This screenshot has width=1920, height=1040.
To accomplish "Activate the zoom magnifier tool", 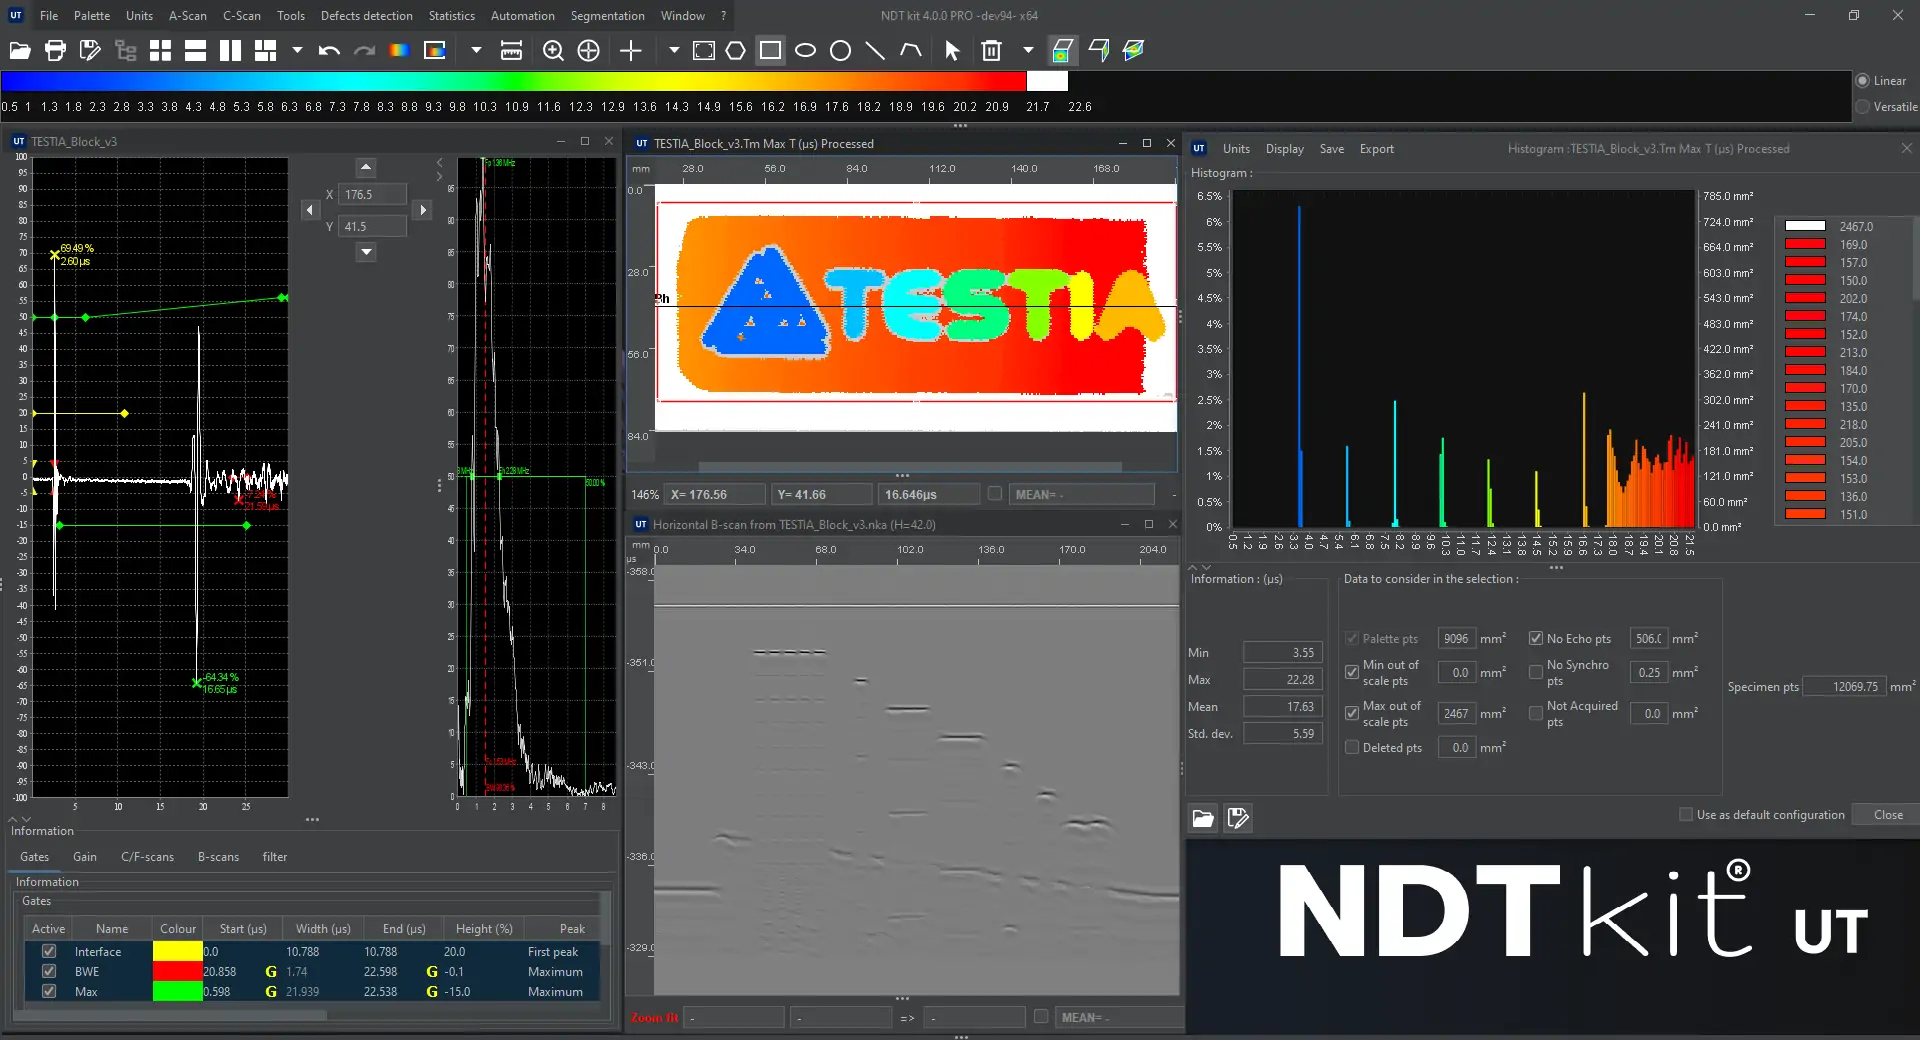I will [x=553, y=50].
